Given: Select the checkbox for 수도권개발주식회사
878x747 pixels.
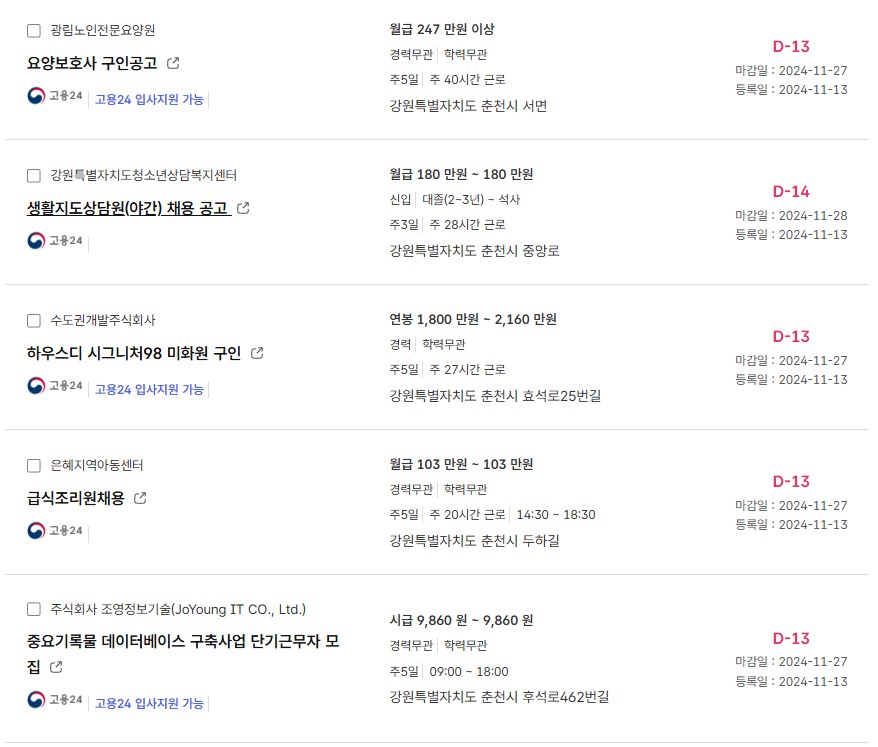Looking at the screenshot, I should coord(34,320).
